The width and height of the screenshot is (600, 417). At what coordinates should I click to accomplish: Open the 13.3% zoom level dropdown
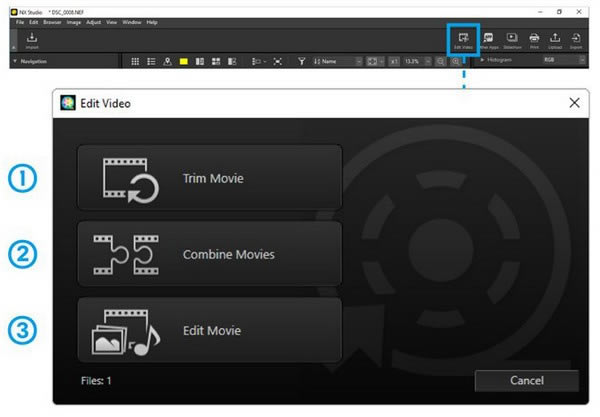pos(418,61)
